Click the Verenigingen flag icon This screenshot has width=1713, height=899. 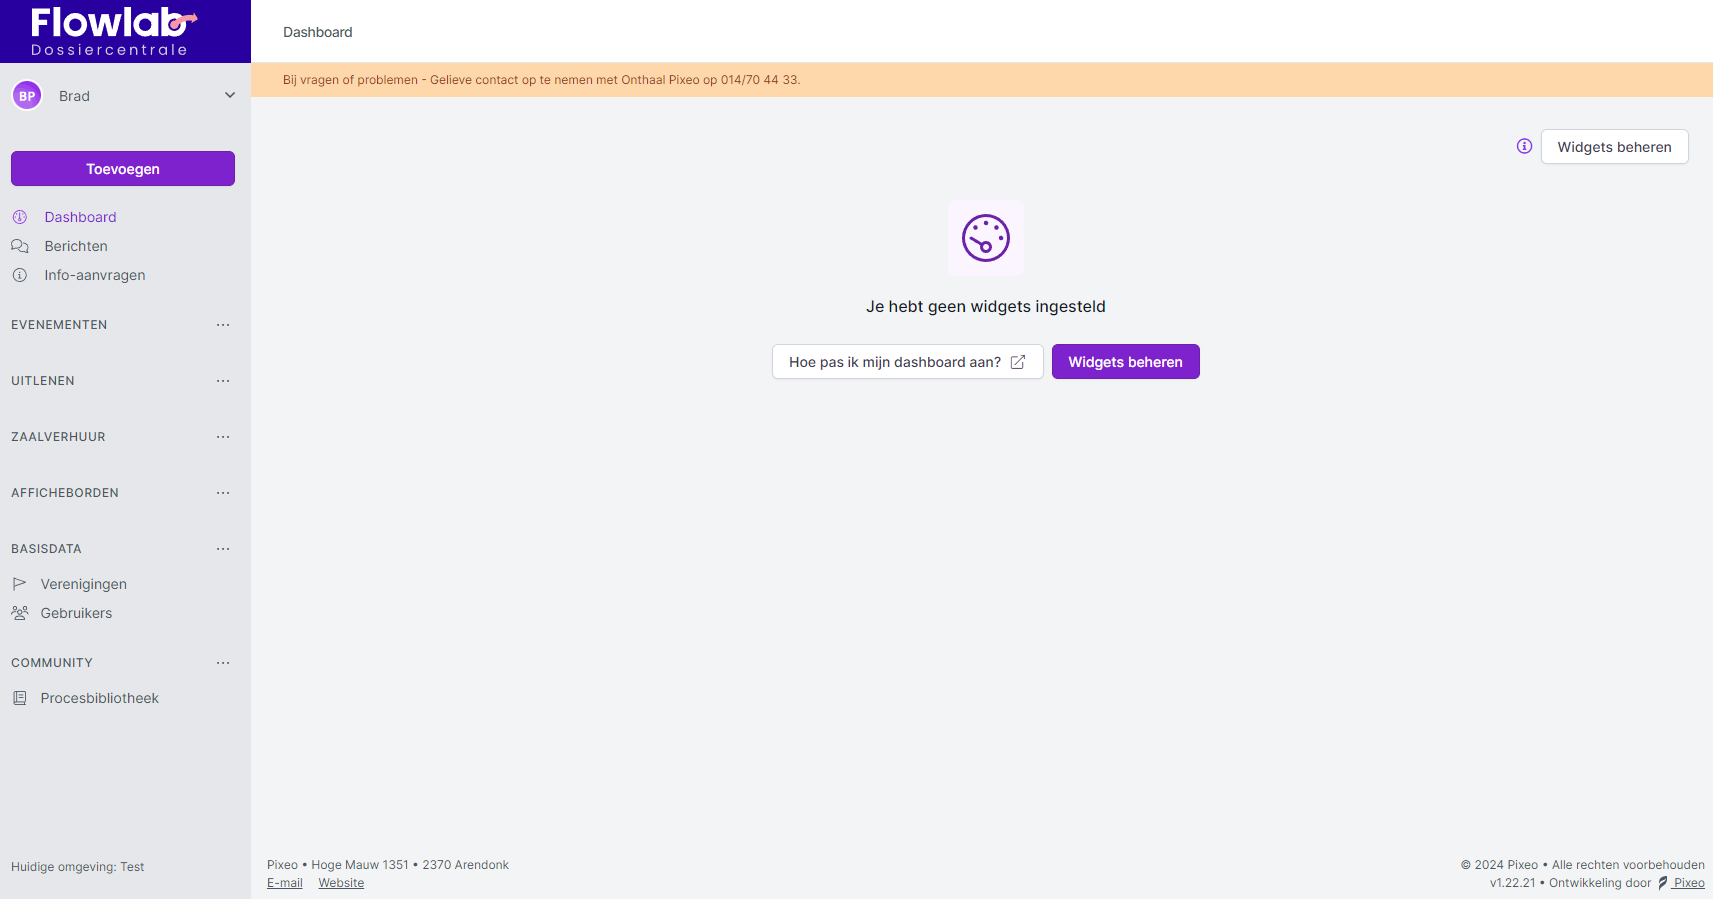20,584
